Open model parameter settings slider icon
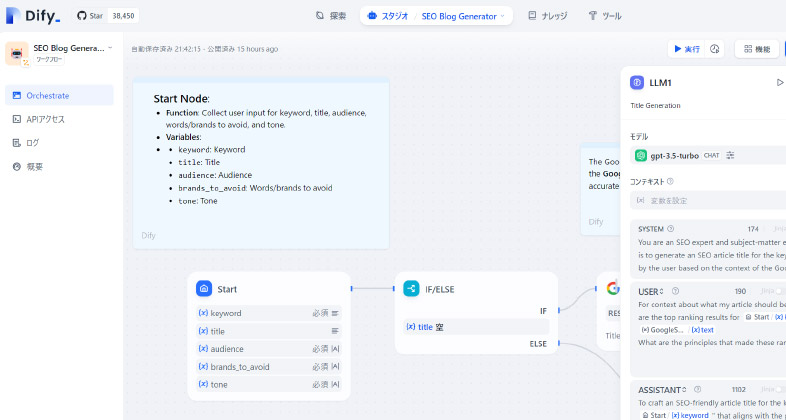This screenshot has width=786, height=420. click(x=730, y=155)
